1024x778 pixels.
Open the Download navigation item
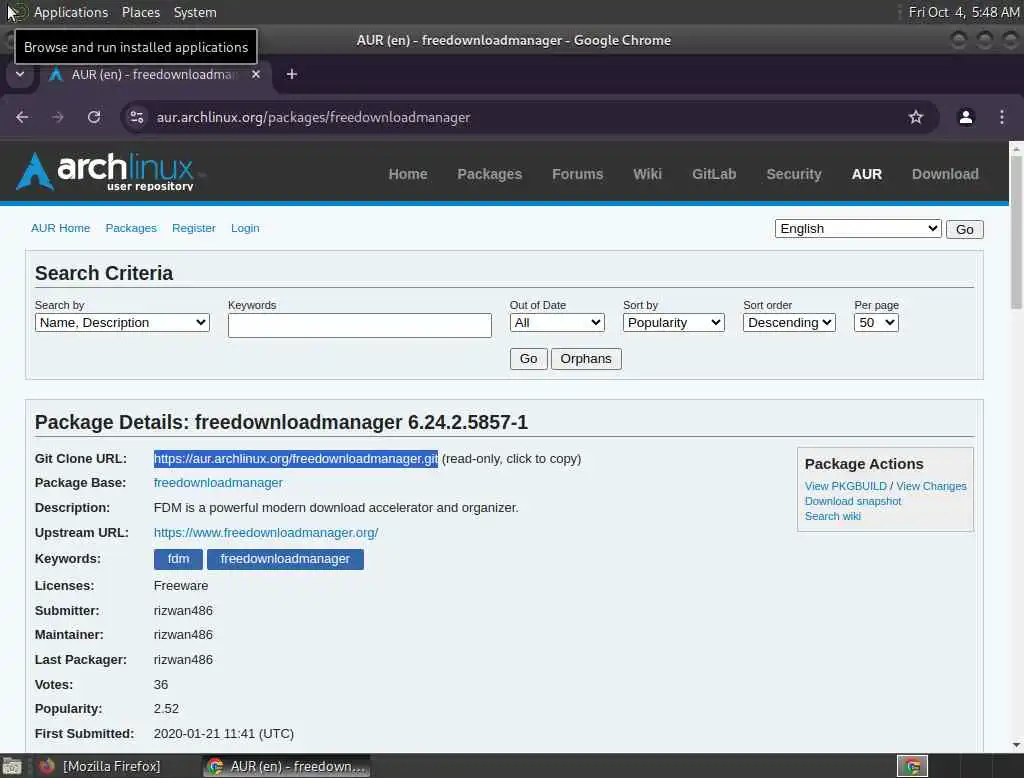[945, 174]
